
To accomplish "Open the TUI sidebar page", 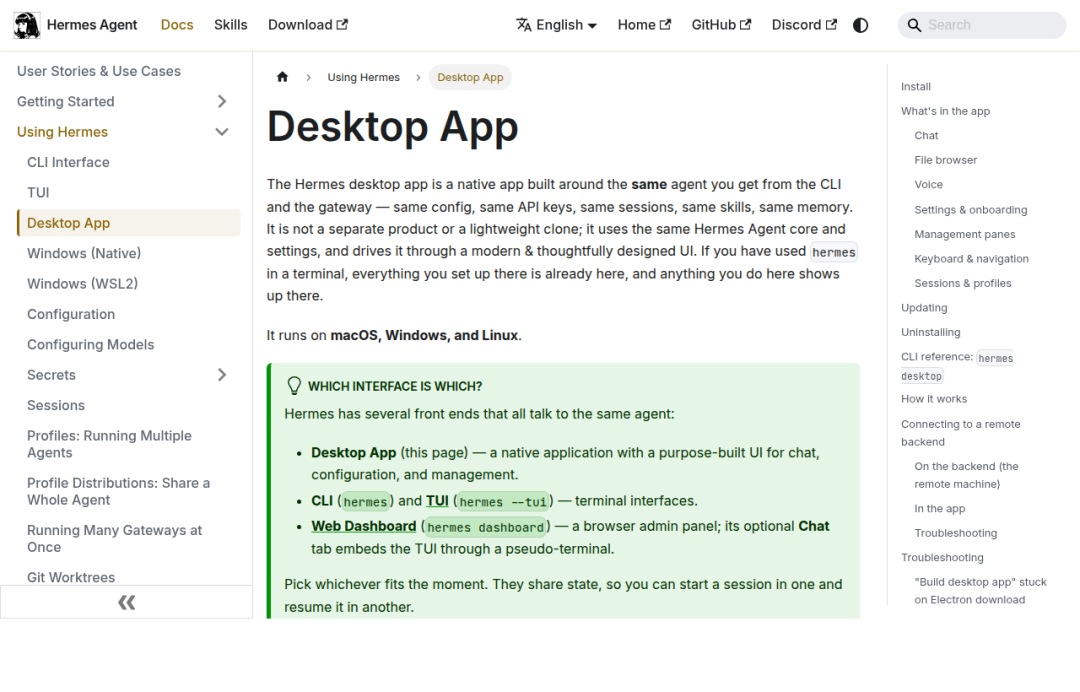I will click(39, 192).
